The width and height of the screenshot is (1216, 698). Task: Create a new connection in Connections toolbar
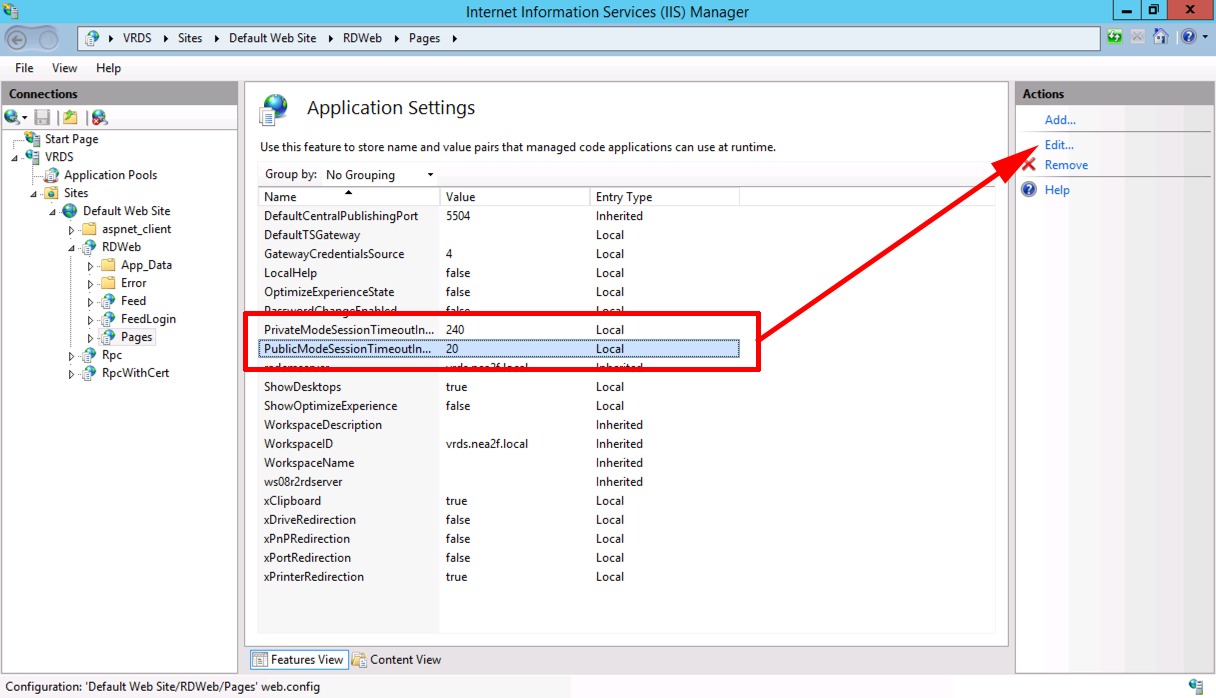[13, 117]
